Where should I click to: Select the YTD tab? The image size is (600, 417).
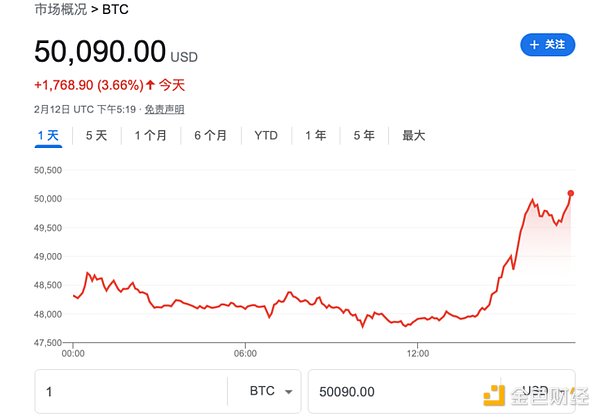266,135
